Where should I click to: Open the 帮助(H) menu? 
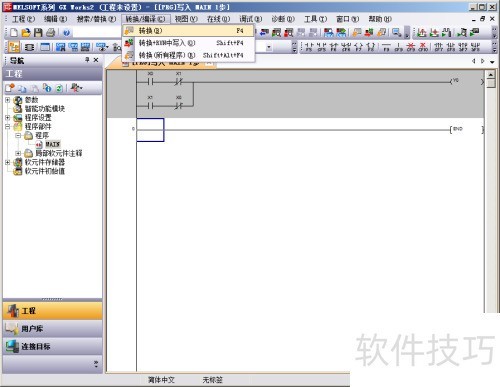coord(380,19)
